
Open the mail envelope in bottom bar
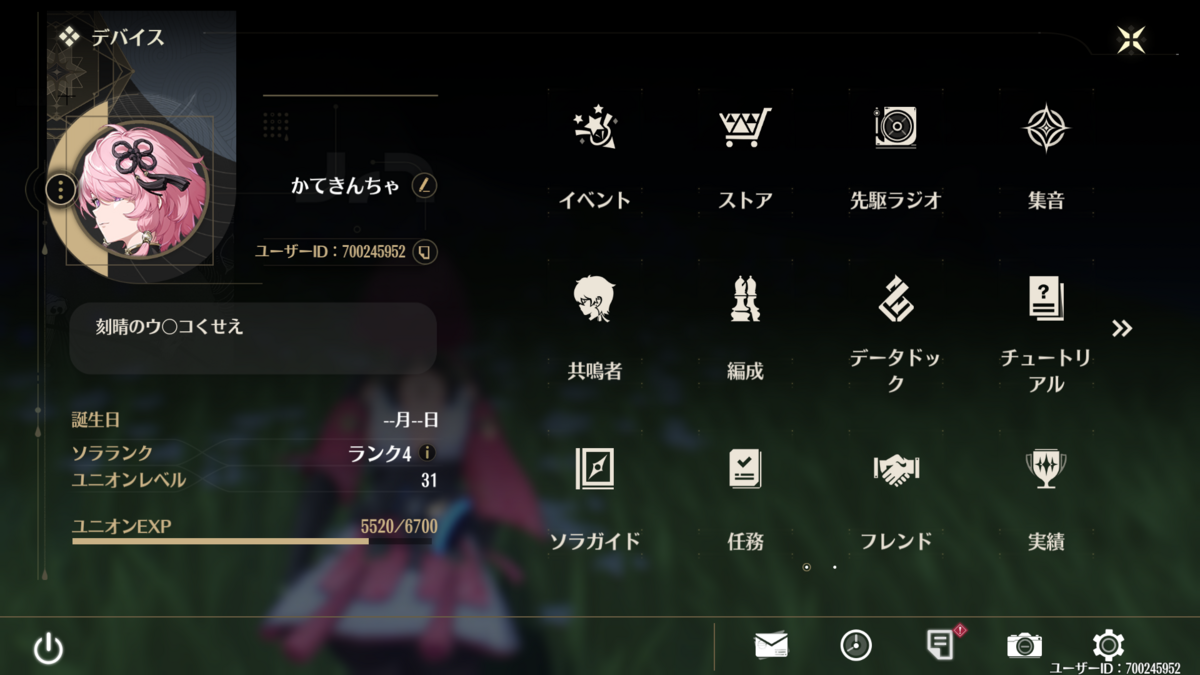click(771, 645)
